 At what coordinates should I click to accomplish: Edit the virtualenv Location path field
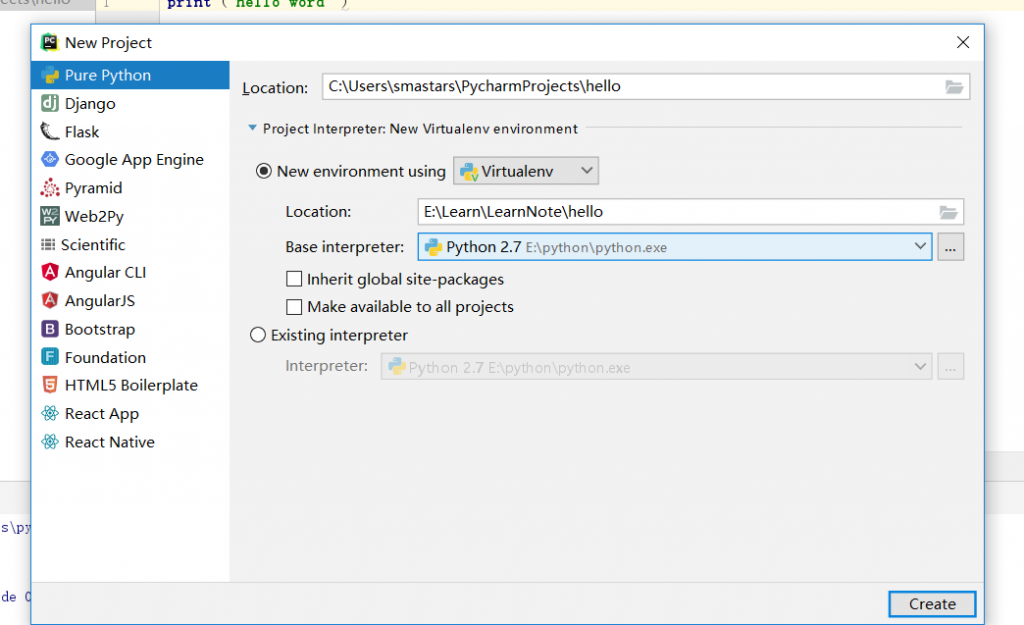(x=690, y=212)
